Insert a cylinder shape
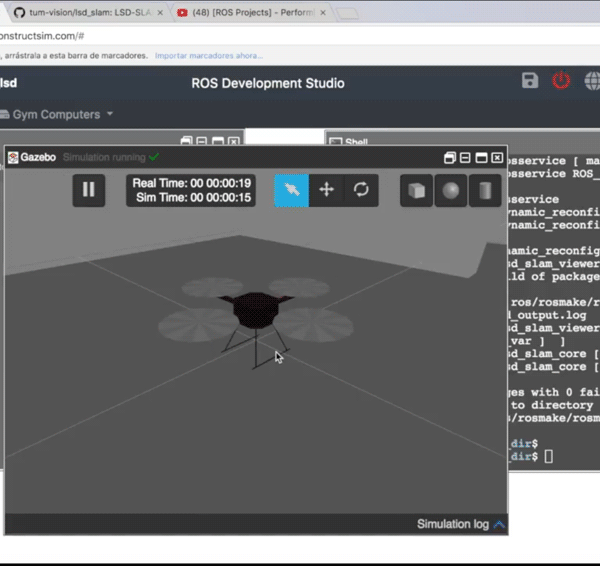 485,190
